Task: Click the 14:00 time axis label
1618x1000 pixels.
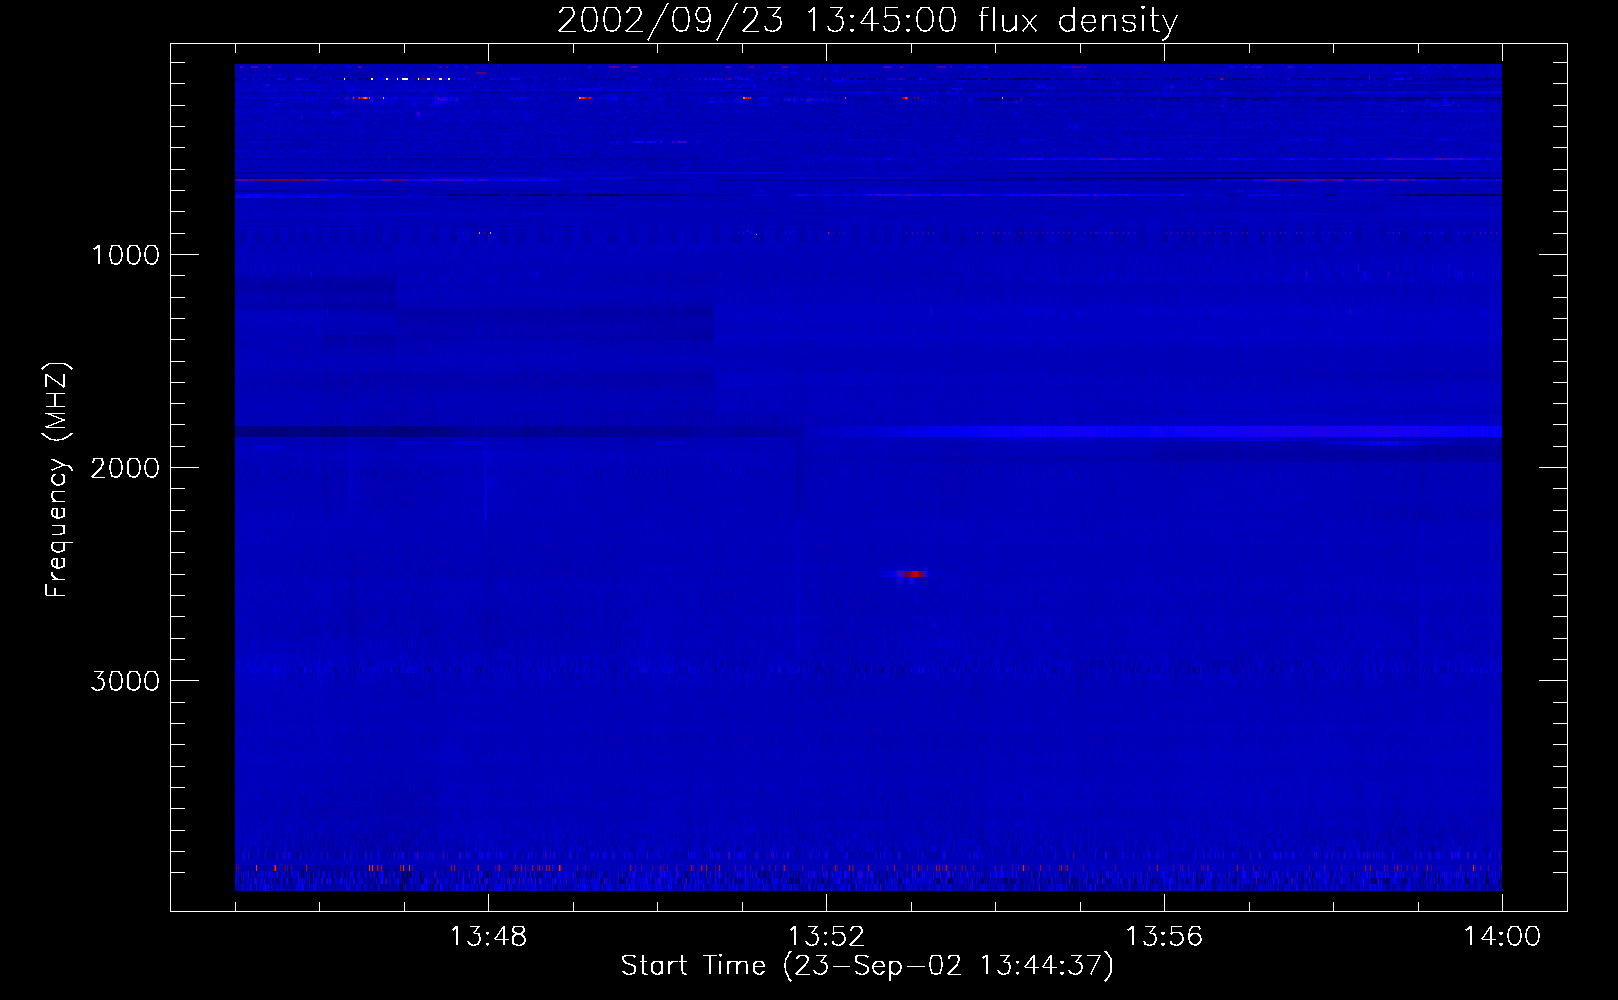Action: (x=1502, y=937)
